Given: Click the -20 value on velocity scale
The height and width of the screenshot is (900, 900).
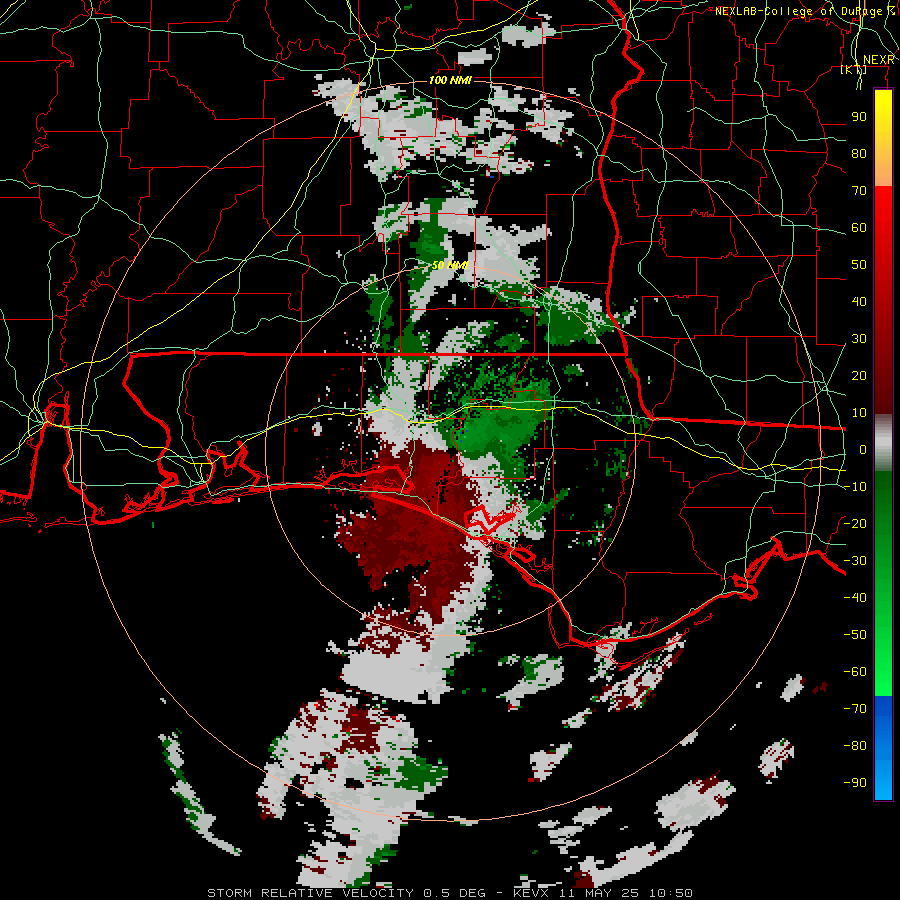Looking at the screenshot, I should click(x=855, y=523).
